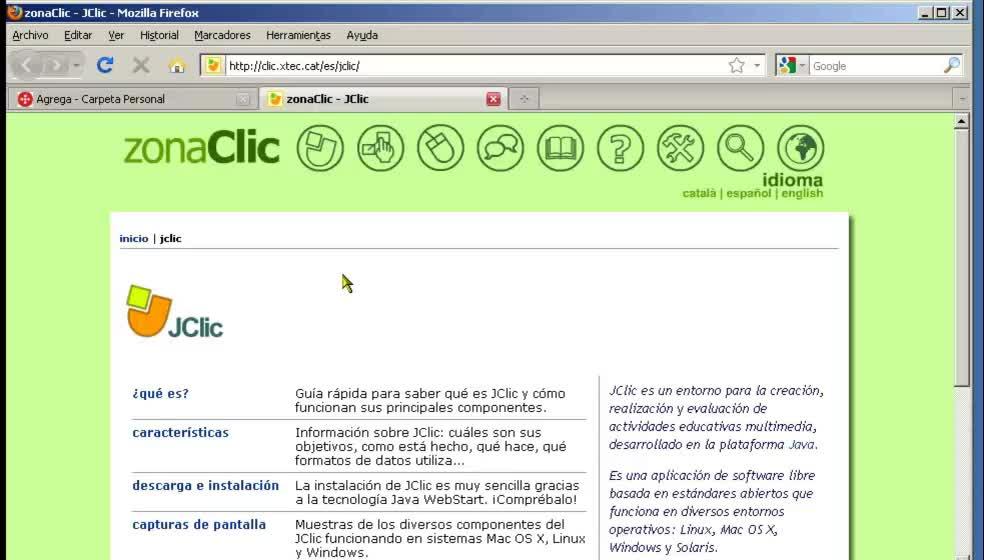Click the site favicon in the address bar
This screenshot has width=984, height=560.
pyautogui.click(x=213, y=65)
